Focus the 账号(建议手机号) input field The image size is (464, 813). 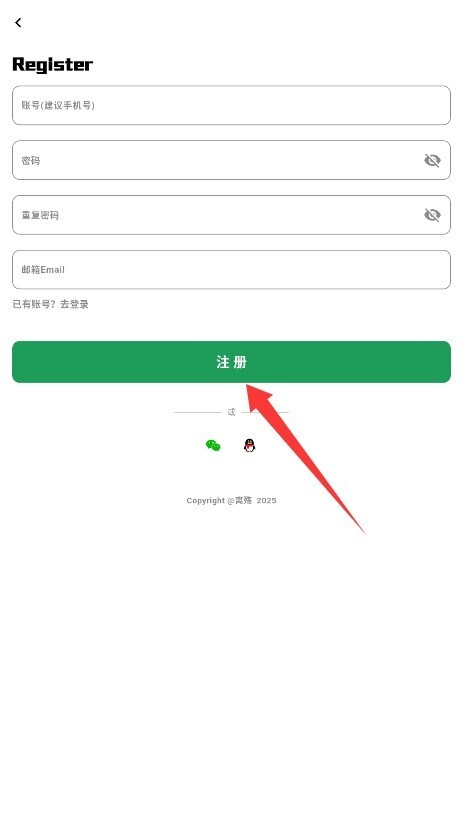pyautogui.click(x=231, y=105)
